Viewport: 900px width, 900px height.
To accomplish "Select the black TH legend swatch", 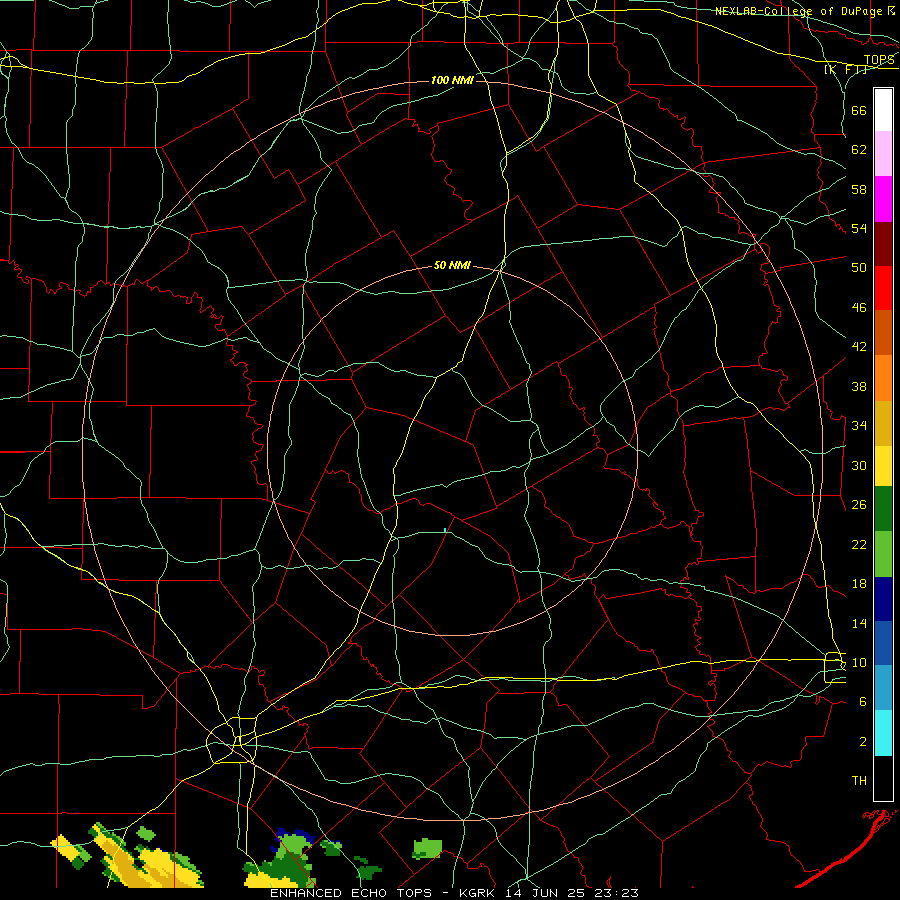I will 883,778.
